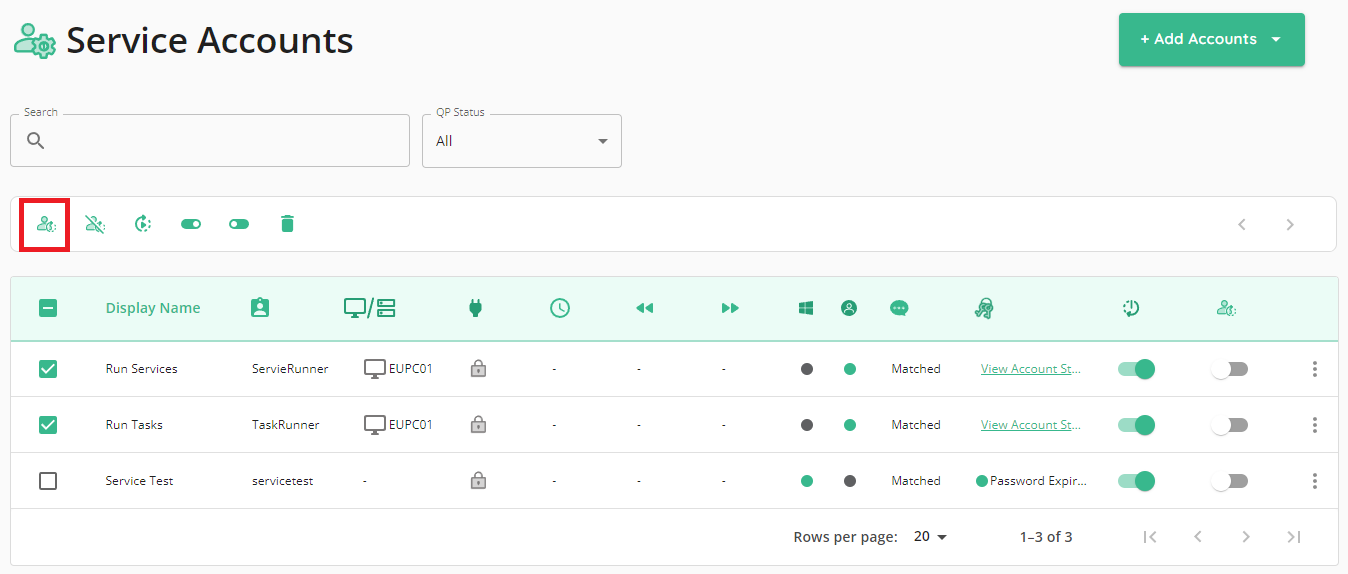The width and height of the screenshot is (1348, 574).
Task: Go to the last page of results
Action: pyautogui.click(x=1294, y=537)
